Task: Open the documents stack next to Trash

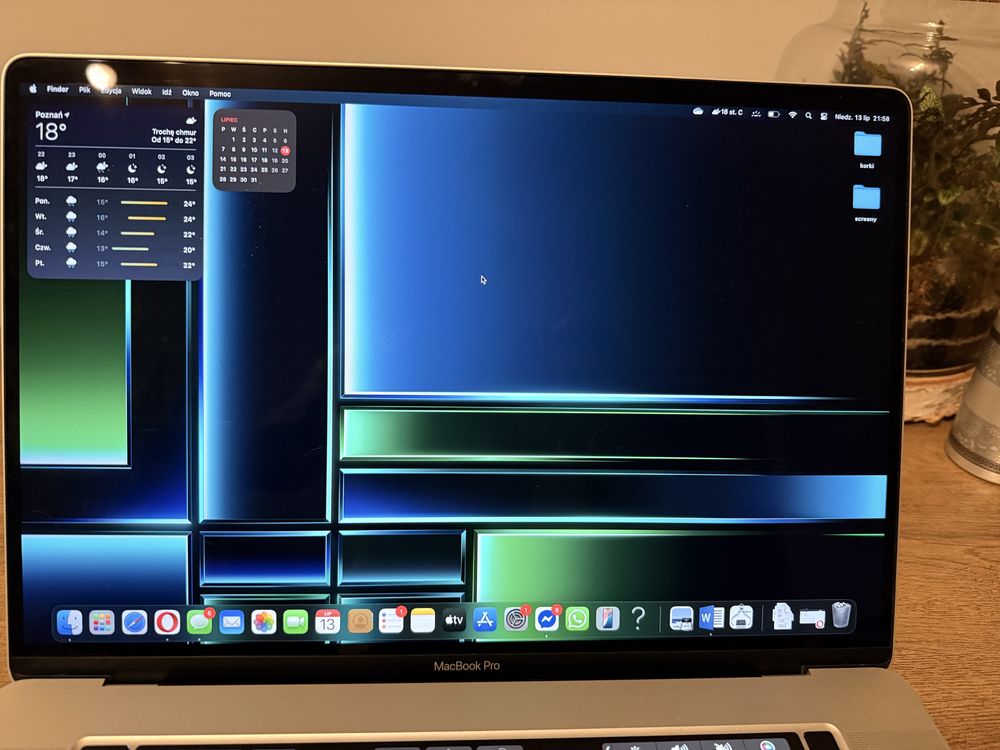Action: [x=782, y=617]
